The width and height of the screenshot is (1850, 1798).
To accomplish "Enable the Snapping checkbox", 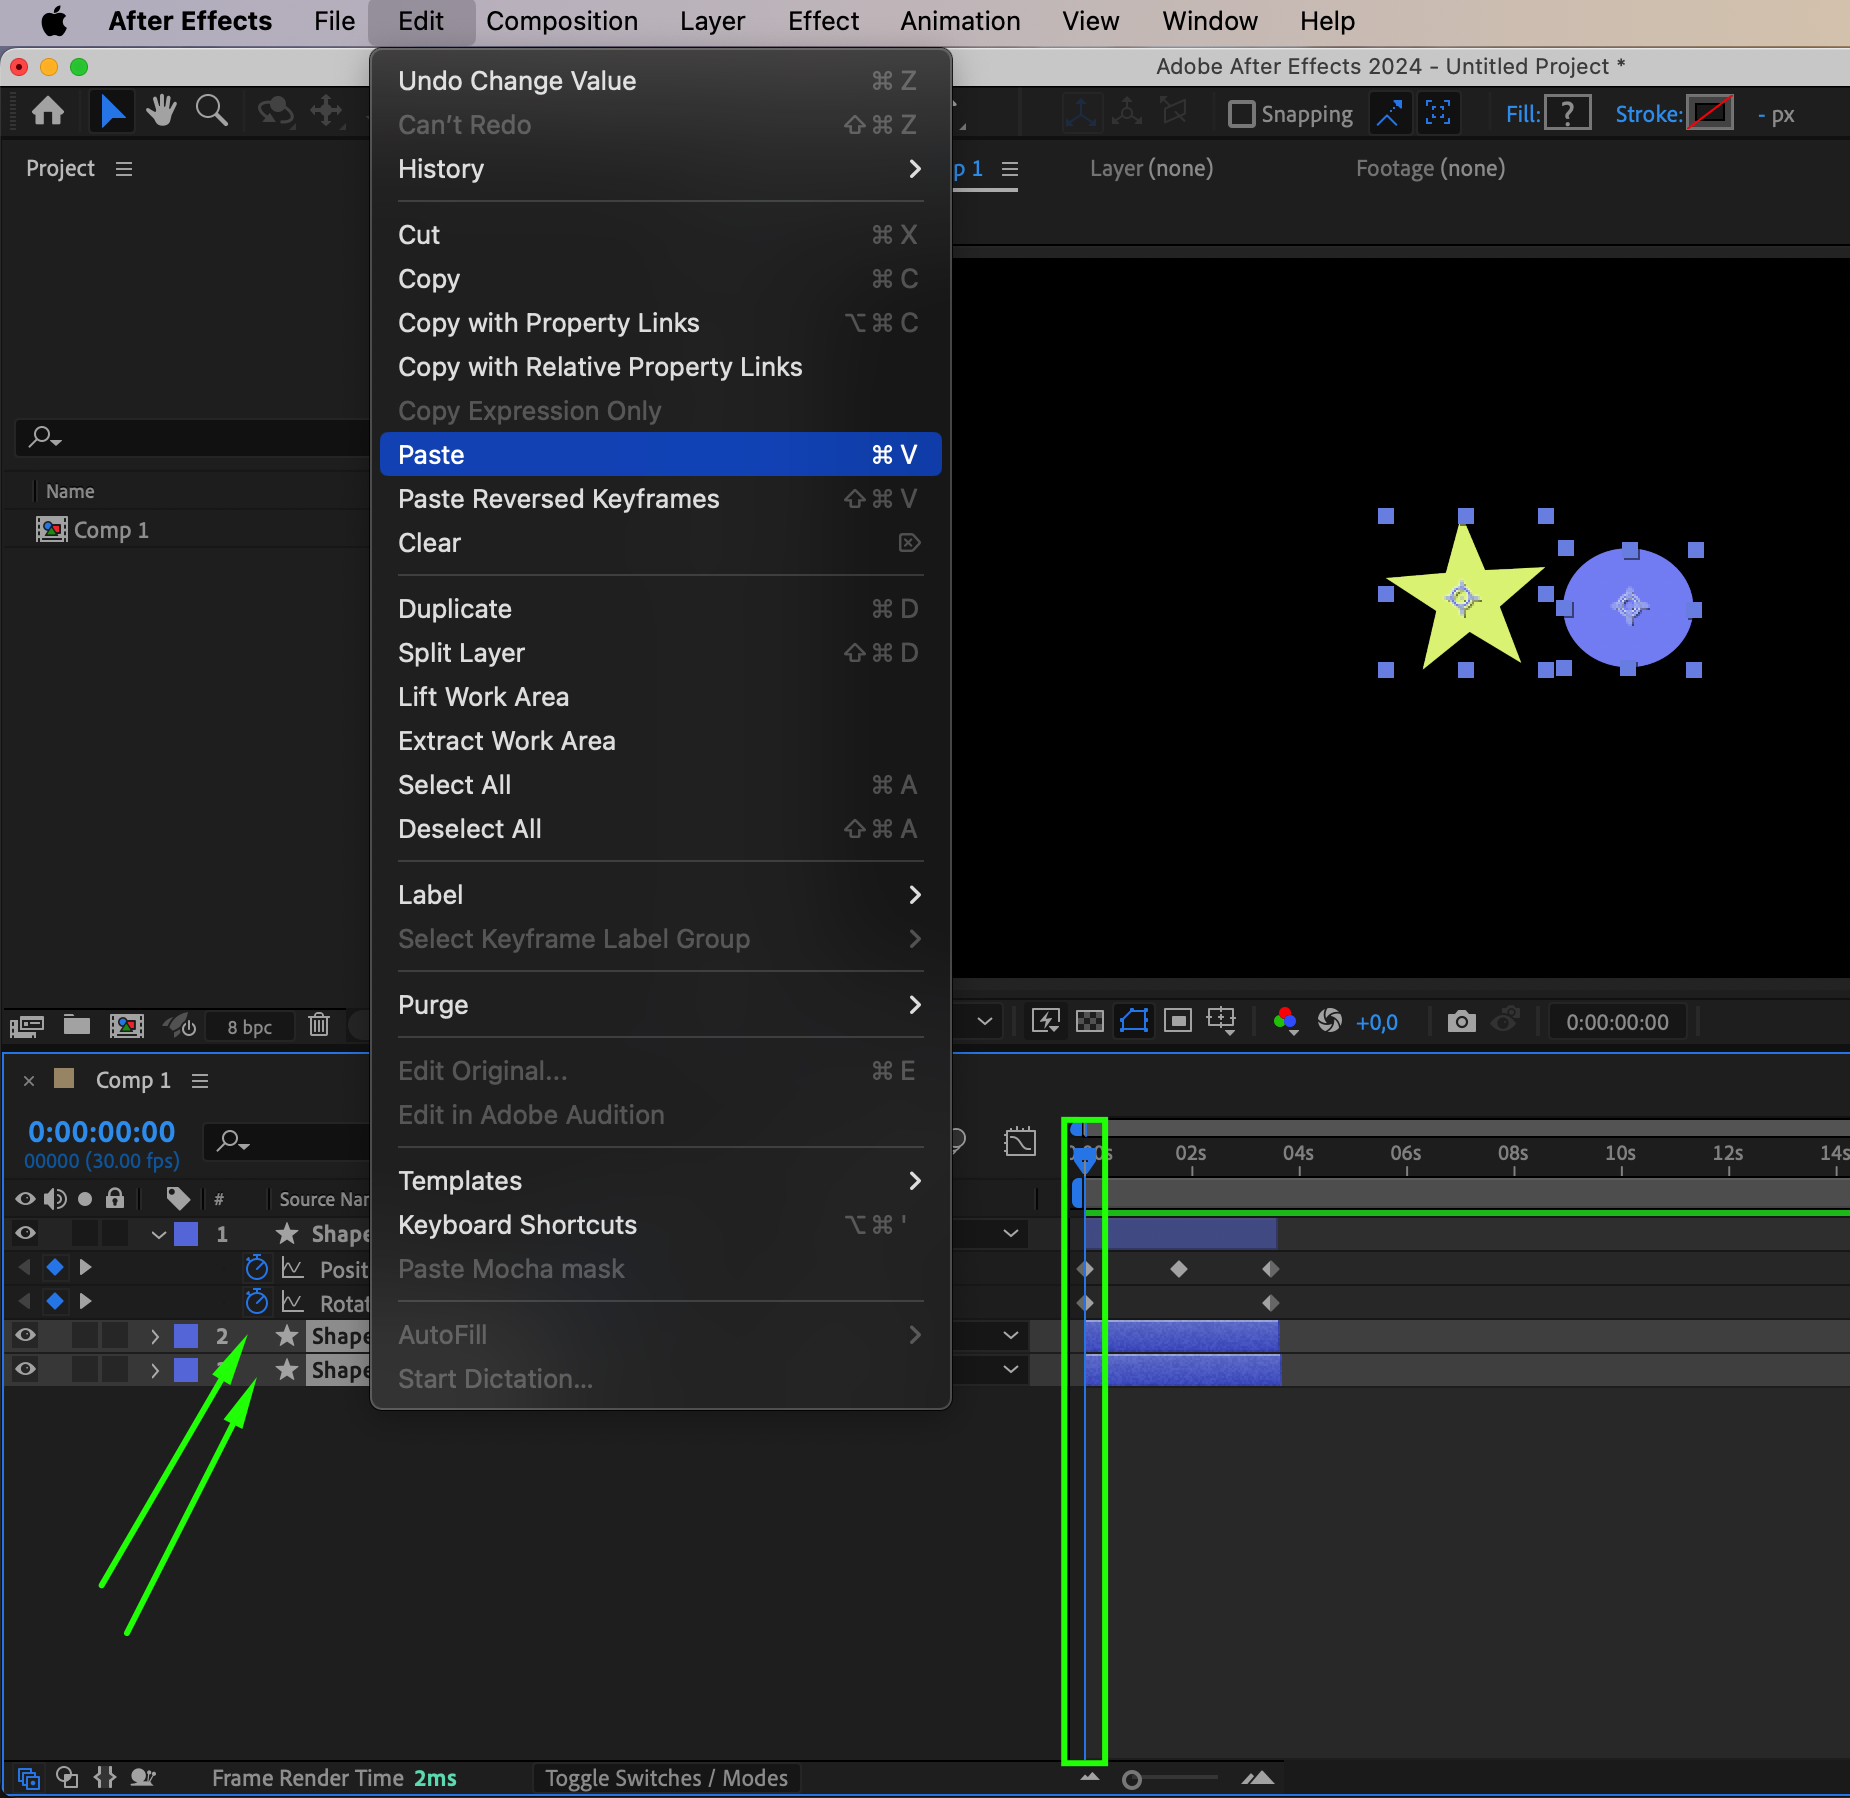I will pos(1241,114).
